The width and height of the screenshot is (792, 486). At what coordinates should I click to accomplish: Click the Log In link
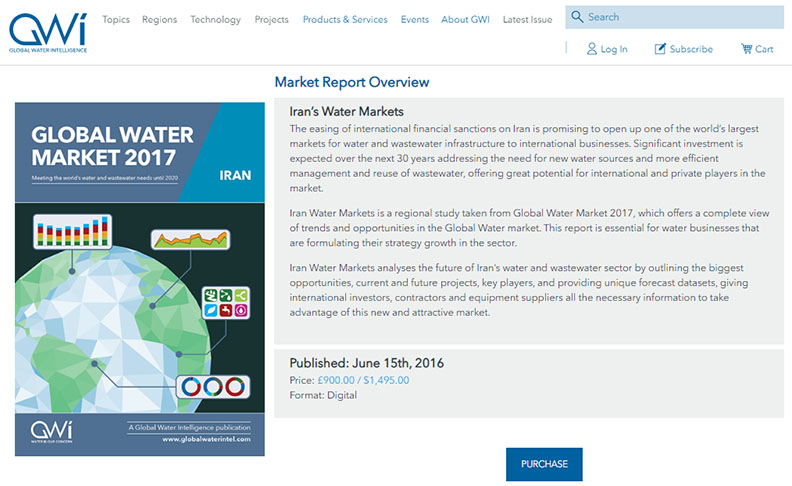pos(614,49)
